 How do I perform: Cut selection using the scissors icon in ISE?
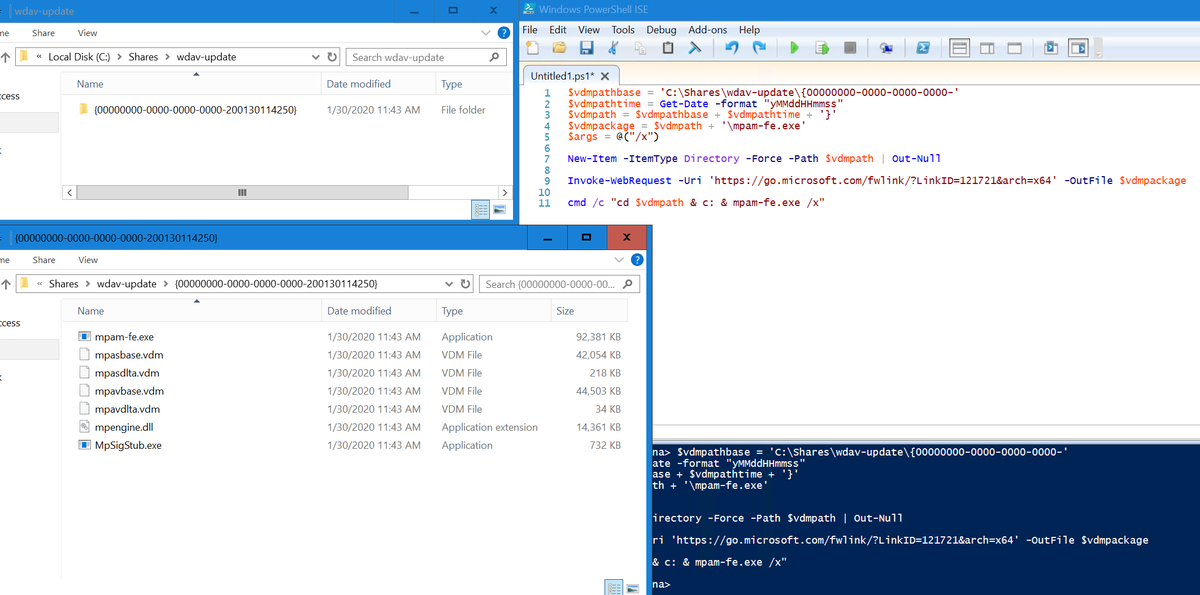click(614, 48)
